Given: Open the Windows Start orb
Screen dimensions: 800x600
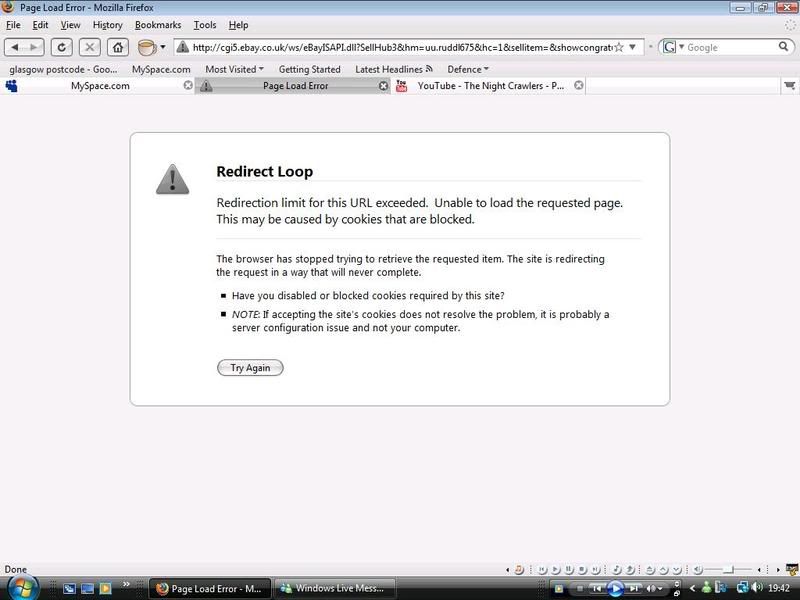Looking at the screenshot, I should [22, 587].
